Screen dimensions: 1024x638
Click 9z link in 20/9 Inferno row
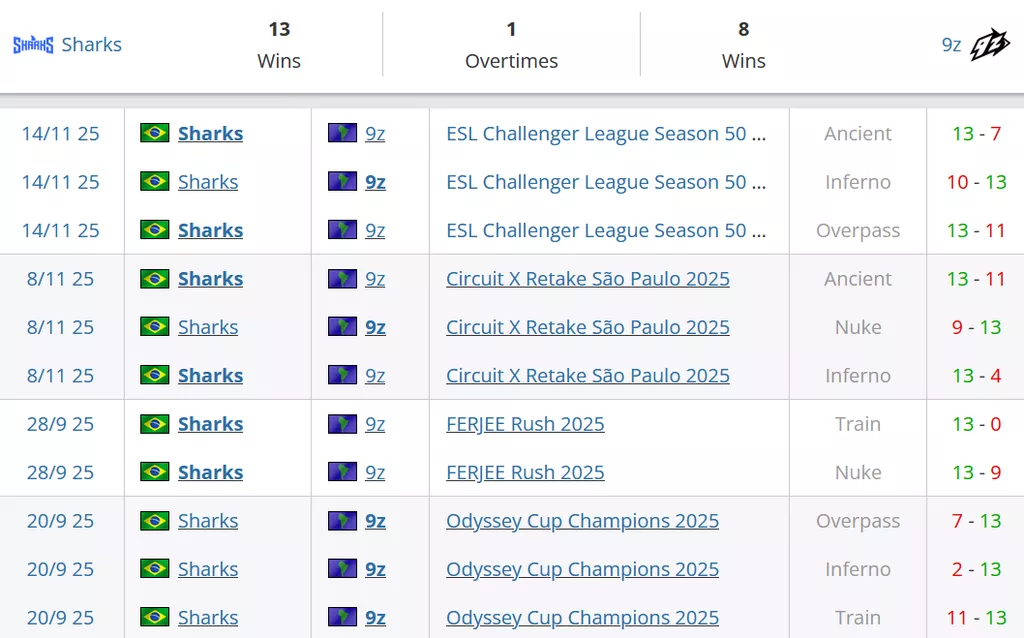375,569
